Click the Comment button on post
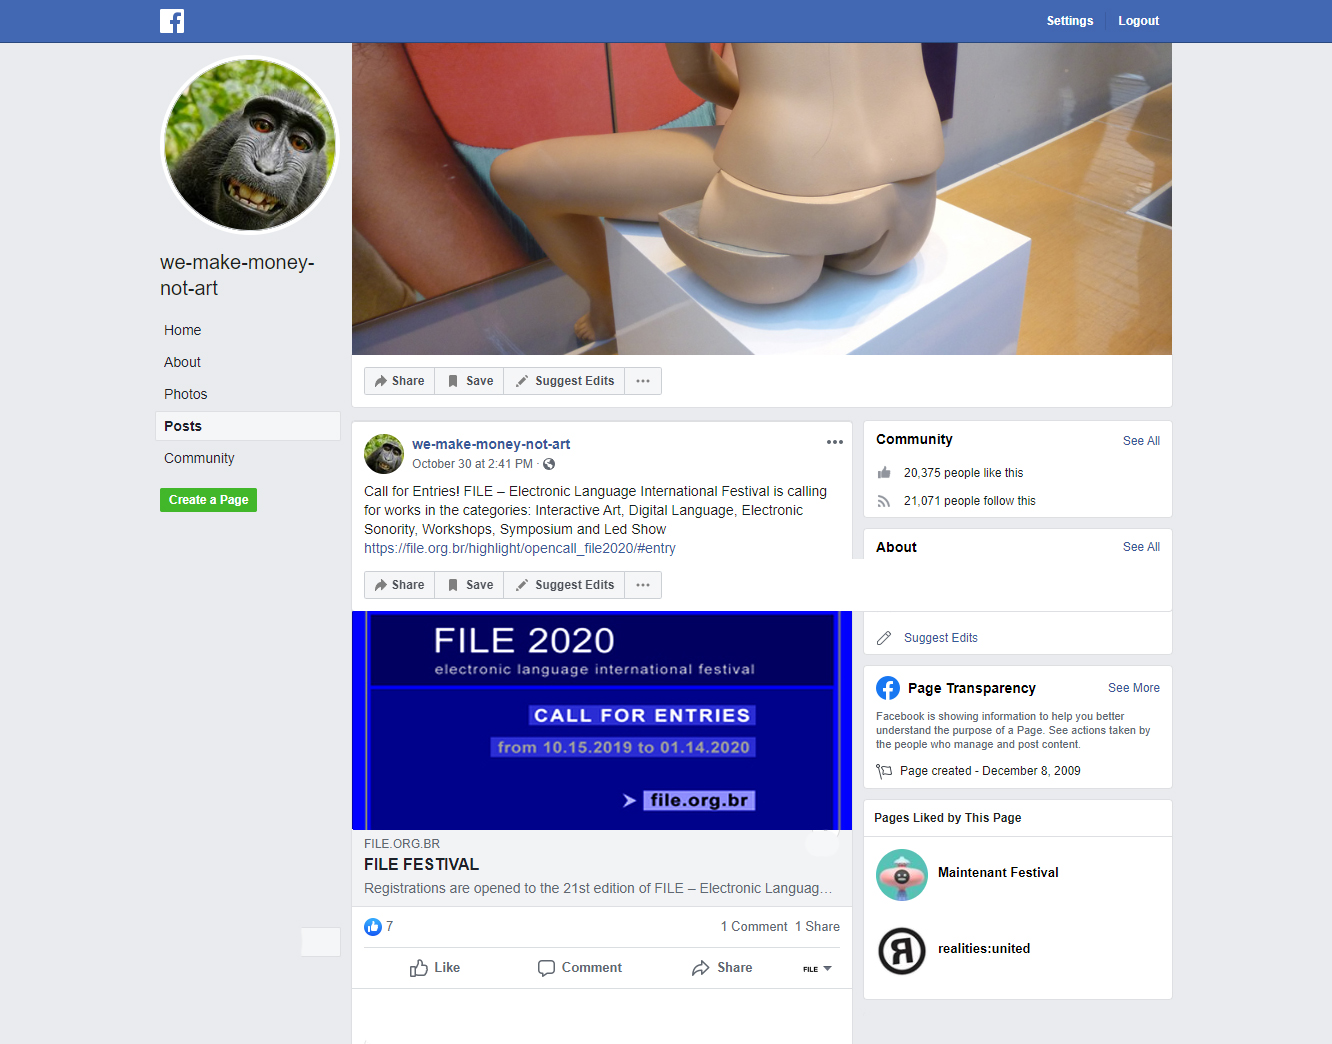Viewport: 1332px width, 1044px height. pos(579,968)
